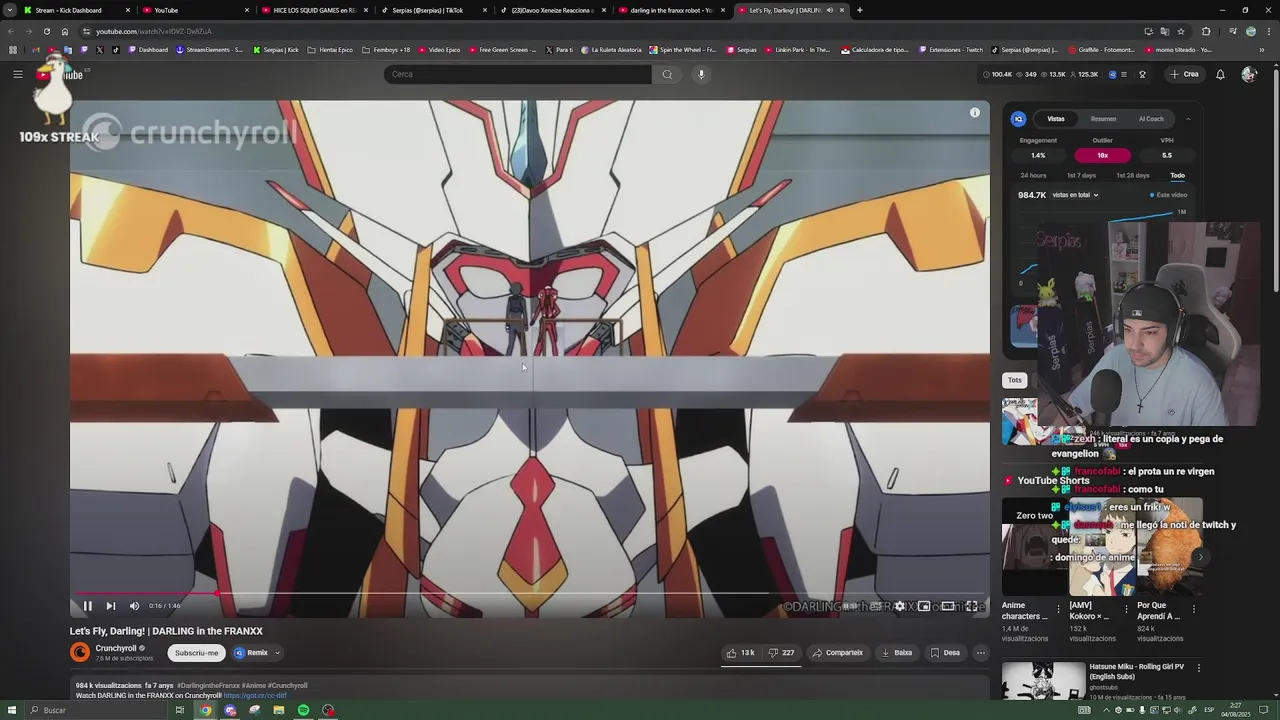The width and height of the screenshot is (1280, 720).
Task: Open the Windows Task View button
Action: point(179,710)
